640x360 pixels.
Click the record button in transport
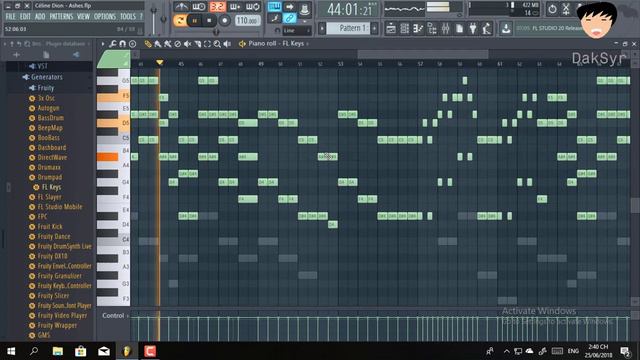[x=224, y=20]
